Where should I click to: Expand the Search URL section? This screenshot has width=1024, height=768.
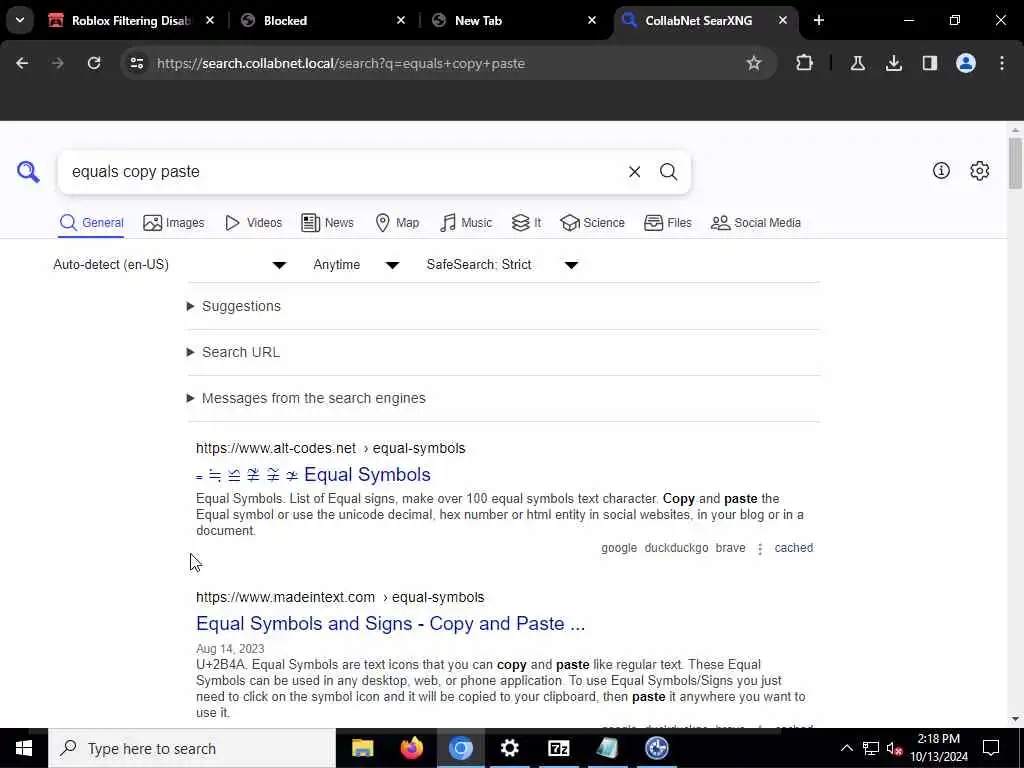click(x=233, y=352)
